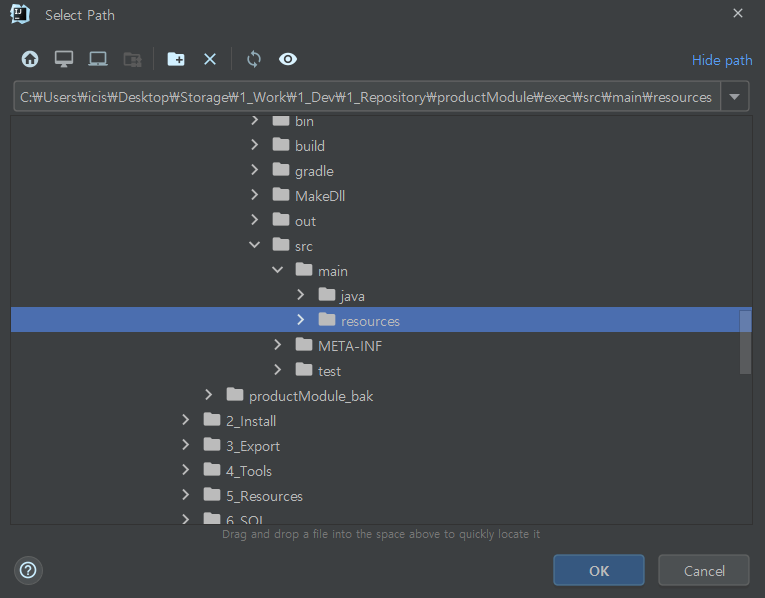Viewport: 765px width, 598px height.
Task: Click the IntelliJ logo in title bar
Action: pyautogui.click(x=20, y=14)
